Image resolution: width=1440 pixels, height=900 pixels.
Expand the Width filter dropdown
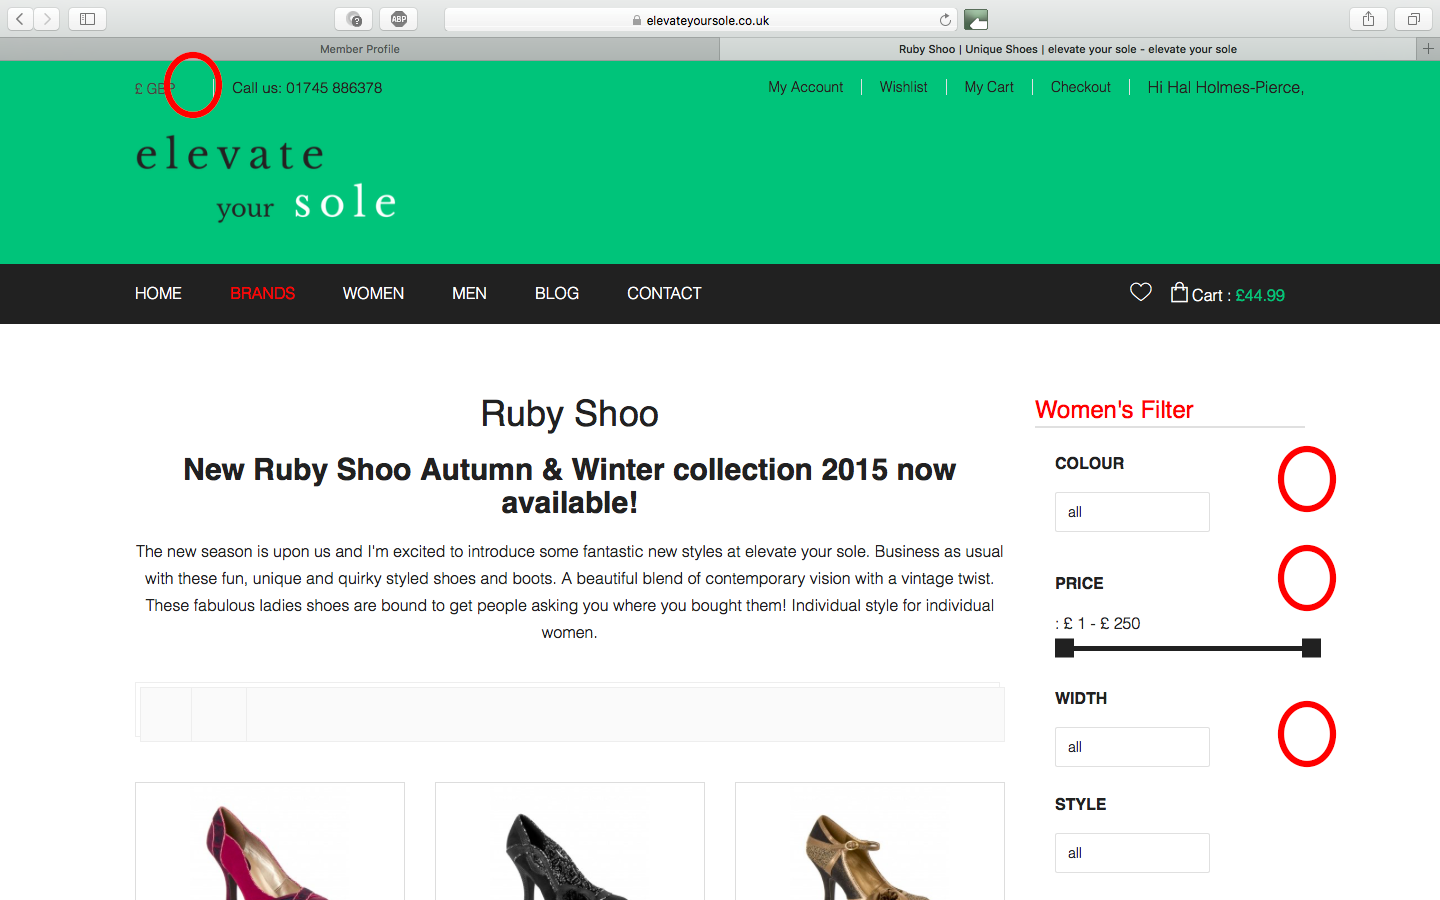click(1132, 747)
